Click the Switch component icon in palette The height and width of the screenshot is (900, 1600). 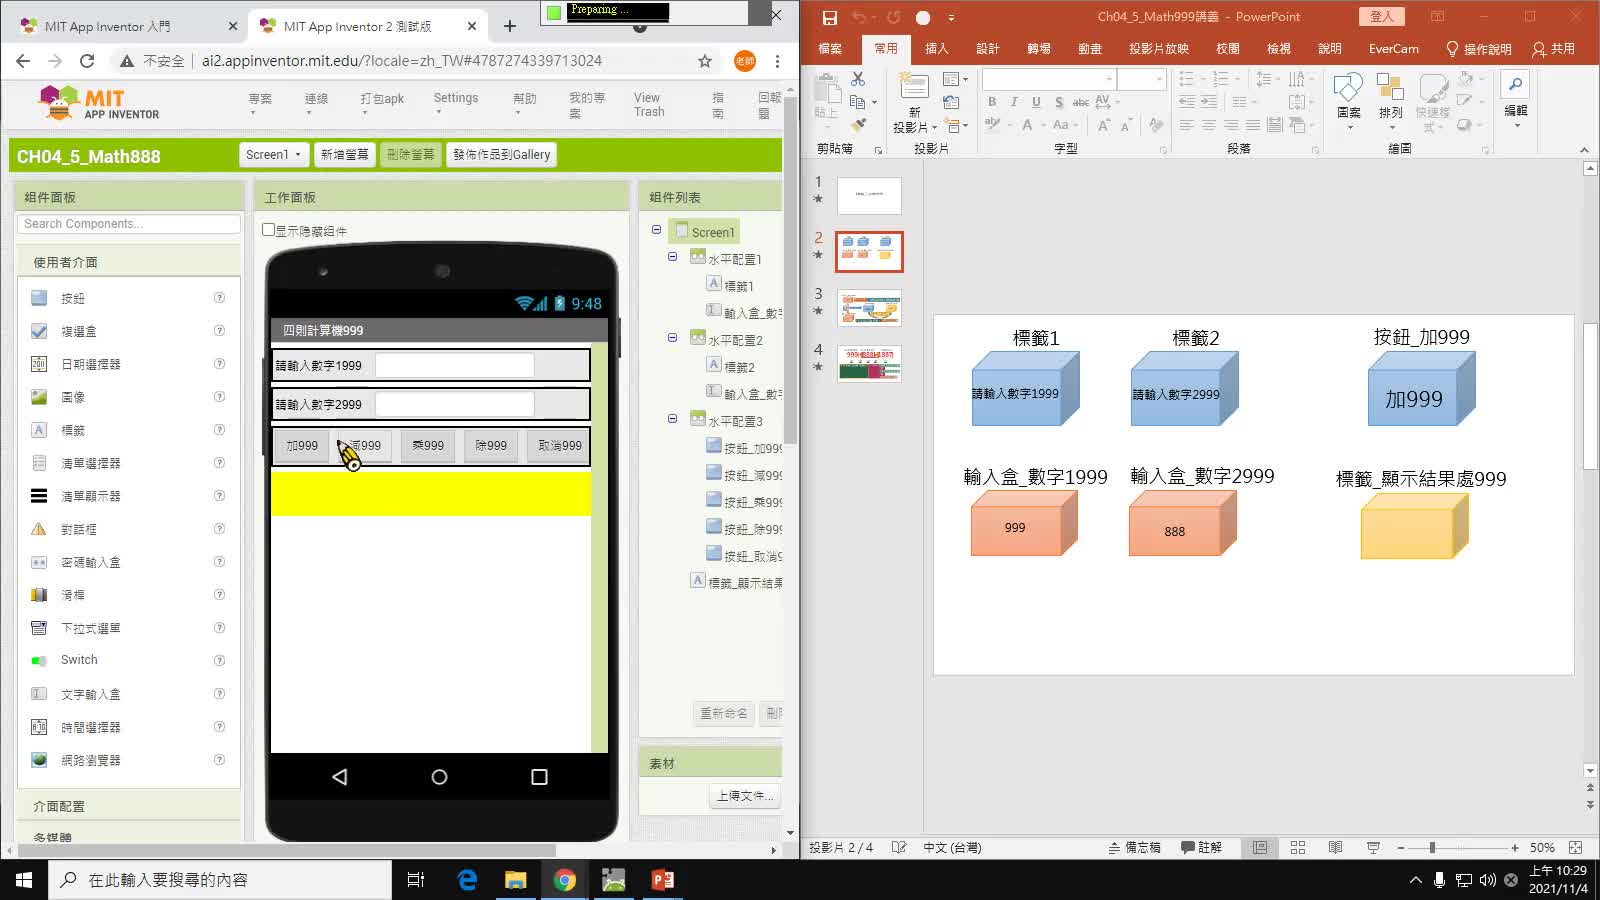(x=39, y=660)
